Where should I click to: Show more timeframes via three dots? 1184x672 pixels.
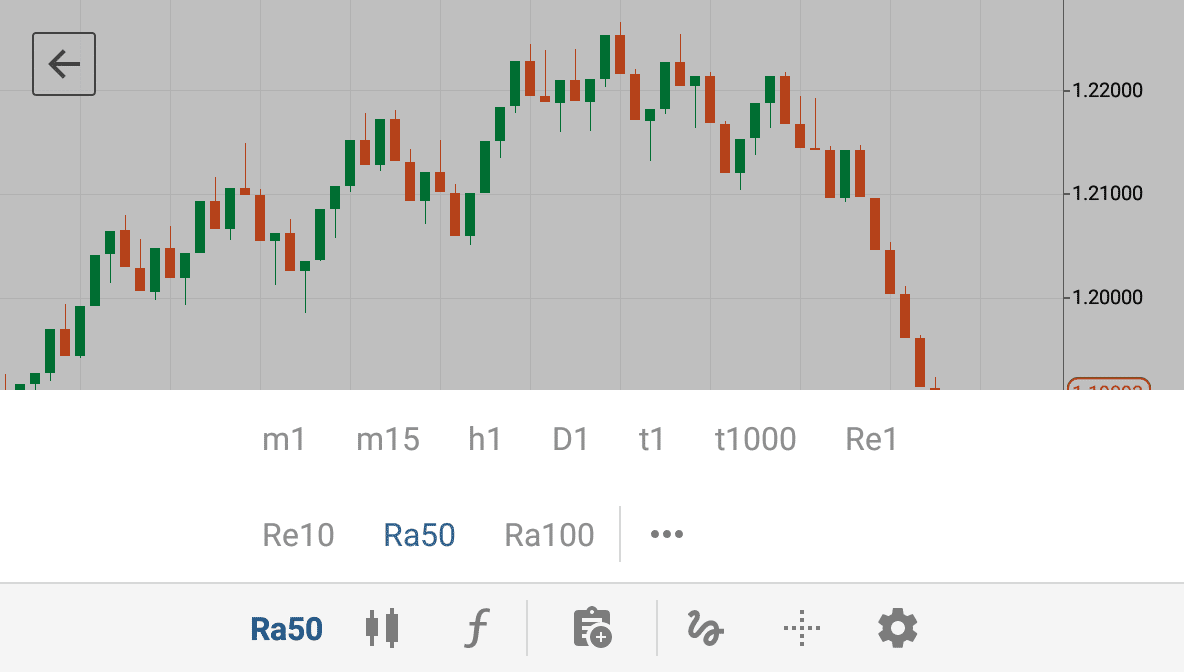pyautogui.click(x=667, y=535)
